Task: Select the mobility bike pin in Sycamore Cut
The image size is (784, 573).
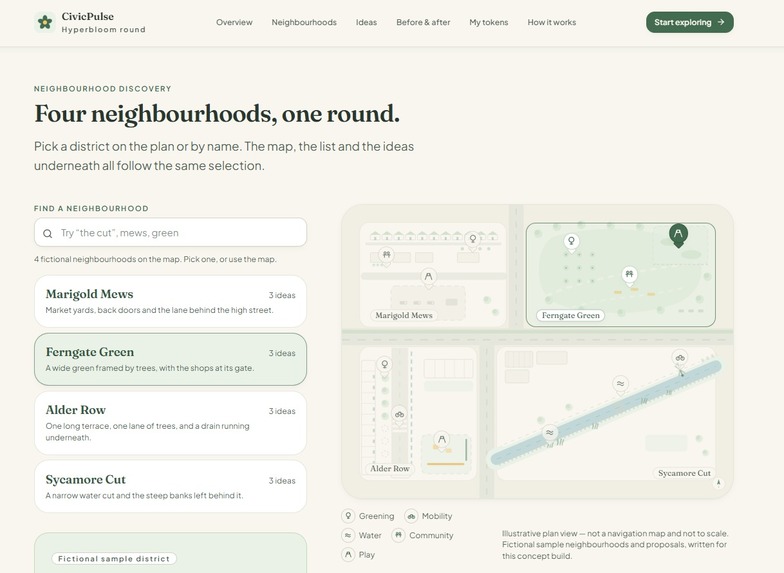Action: point(680,358)
